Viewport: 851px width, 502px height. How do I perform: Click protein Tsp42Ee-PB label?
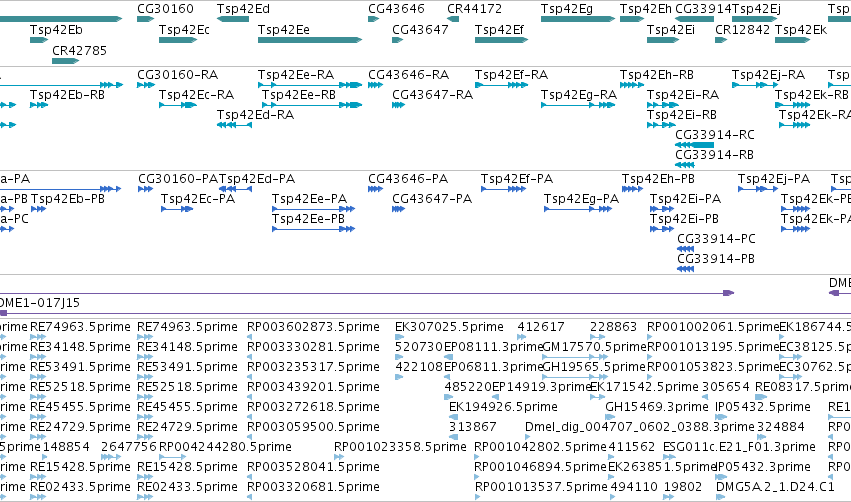pos(308,219)
